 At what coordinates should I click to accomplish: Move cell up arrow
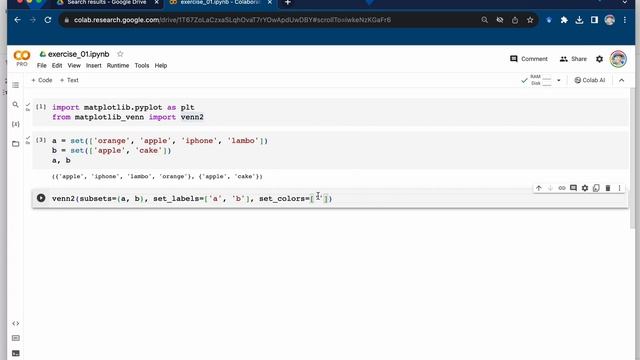(x=539, y=188)
